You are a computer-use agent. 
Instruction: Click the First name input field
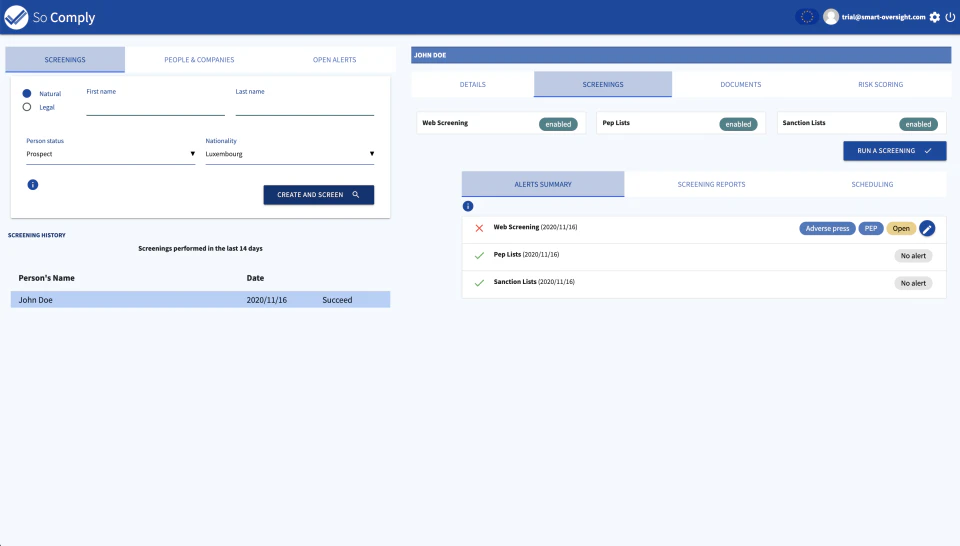(x=156, y=107)
